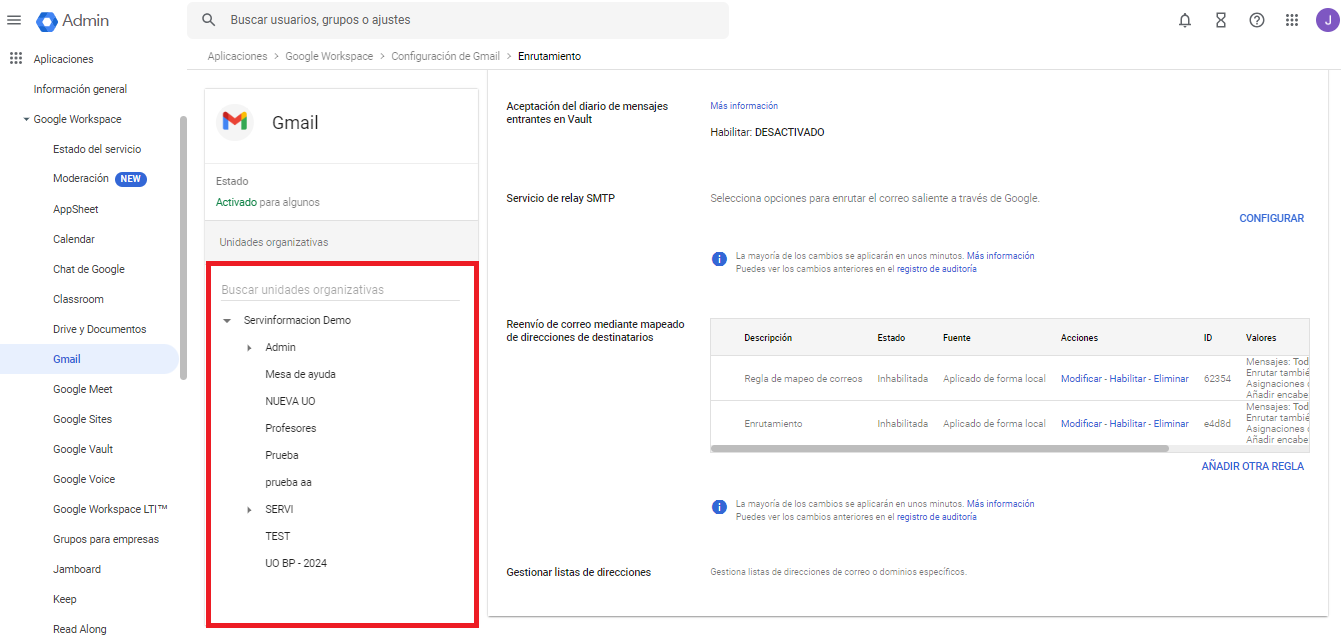The image size is (1341, 635).
Task: Click Modificar for Regla de mapeo de correos
Action: coord(1081,379)
